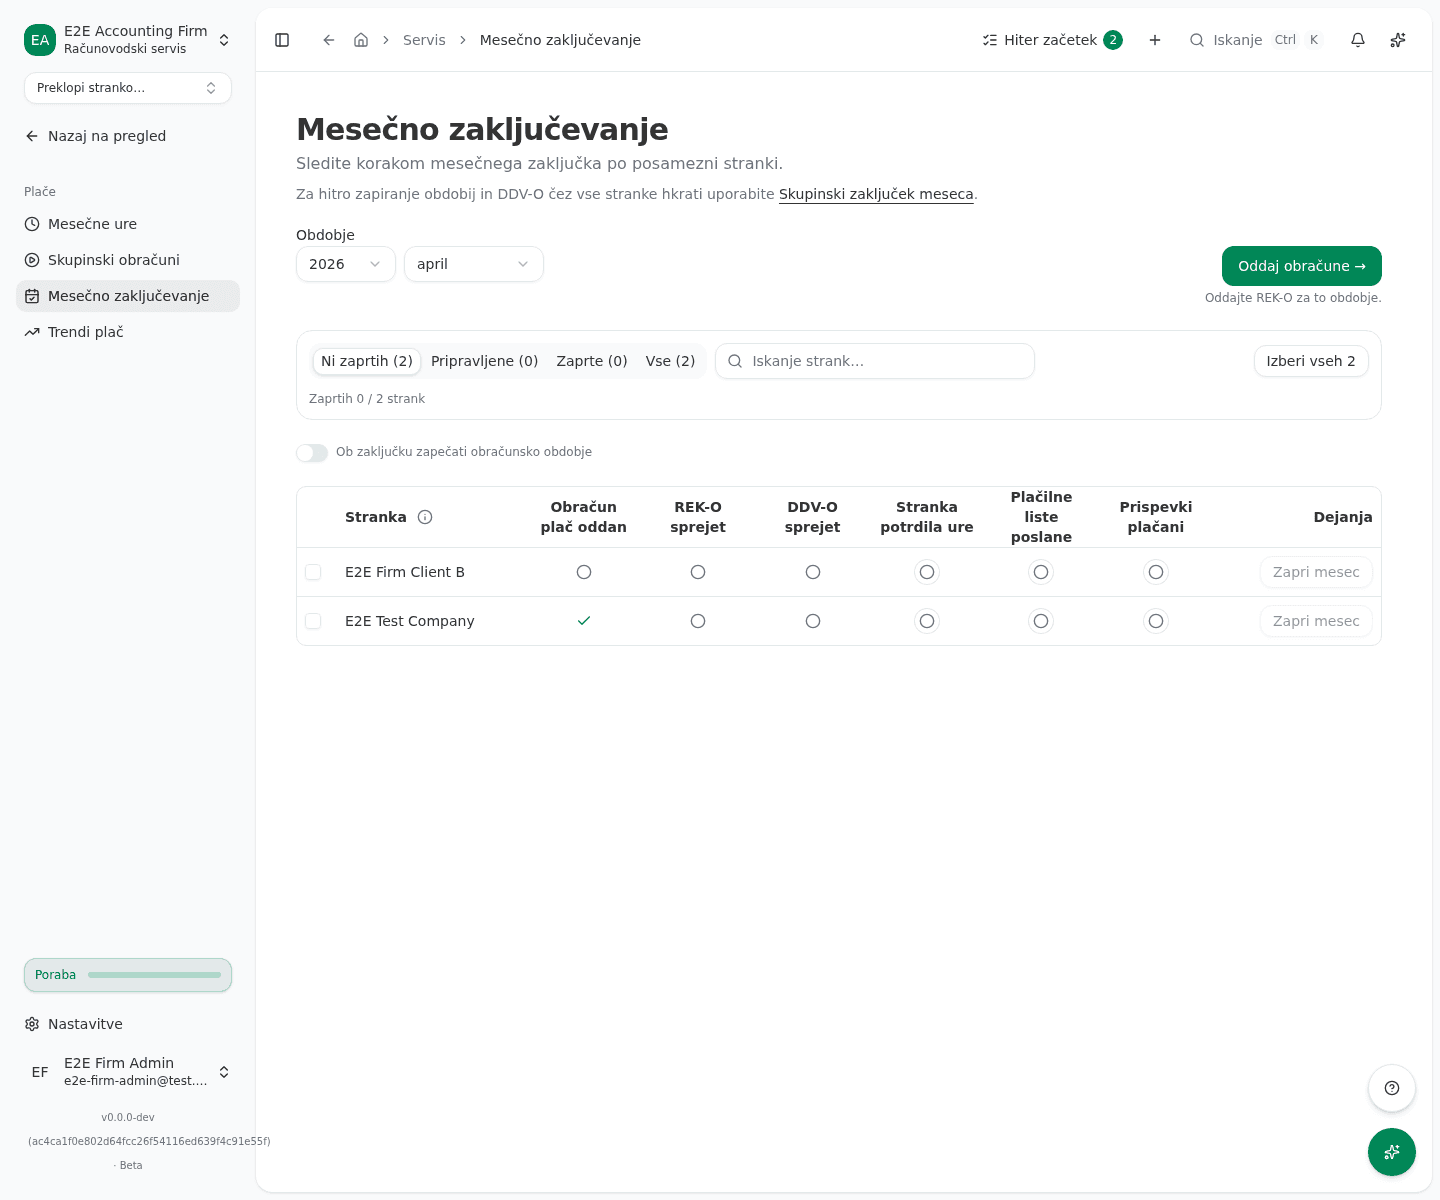This screenshot has width=1440, height=1200.
Task: Open Nastavitve settings
Action: tap(128, 1024)
